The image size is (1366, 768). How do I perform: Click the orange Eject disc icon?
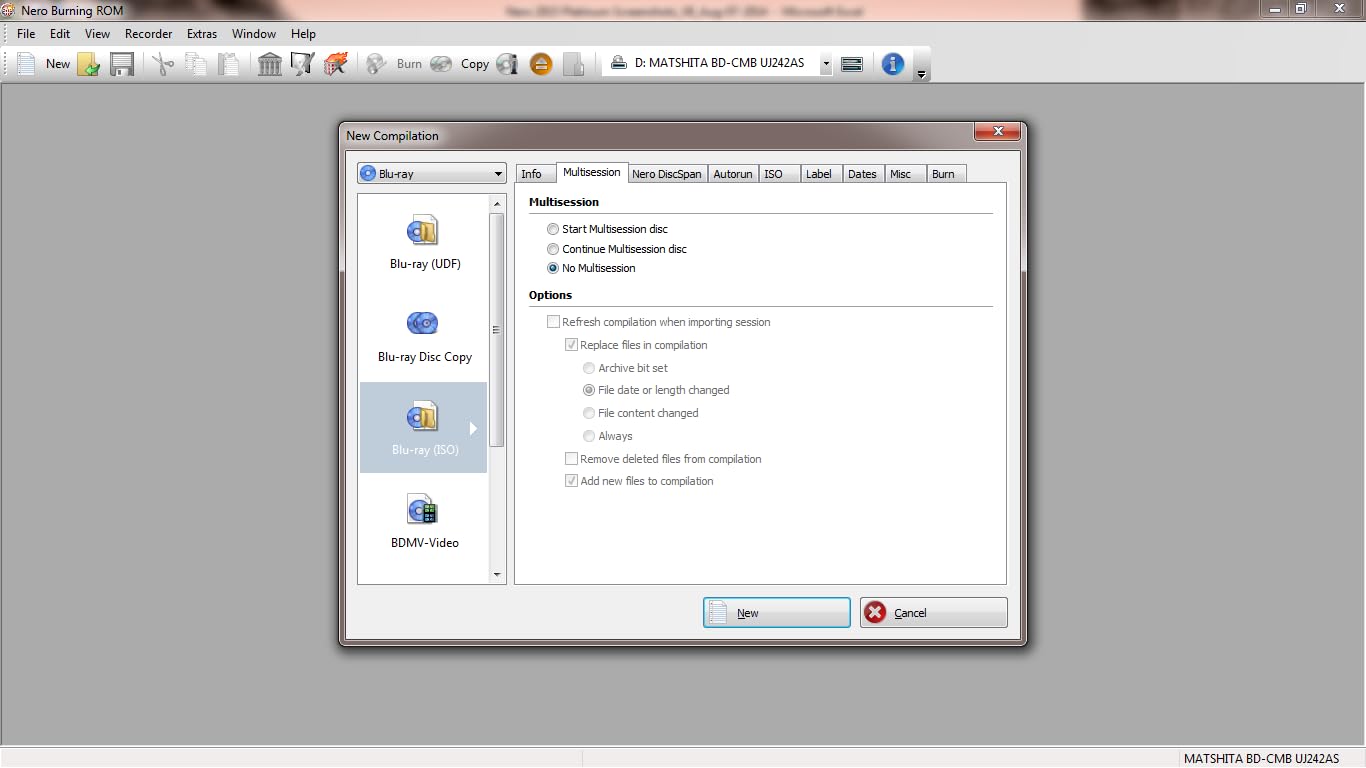(541, 64)
